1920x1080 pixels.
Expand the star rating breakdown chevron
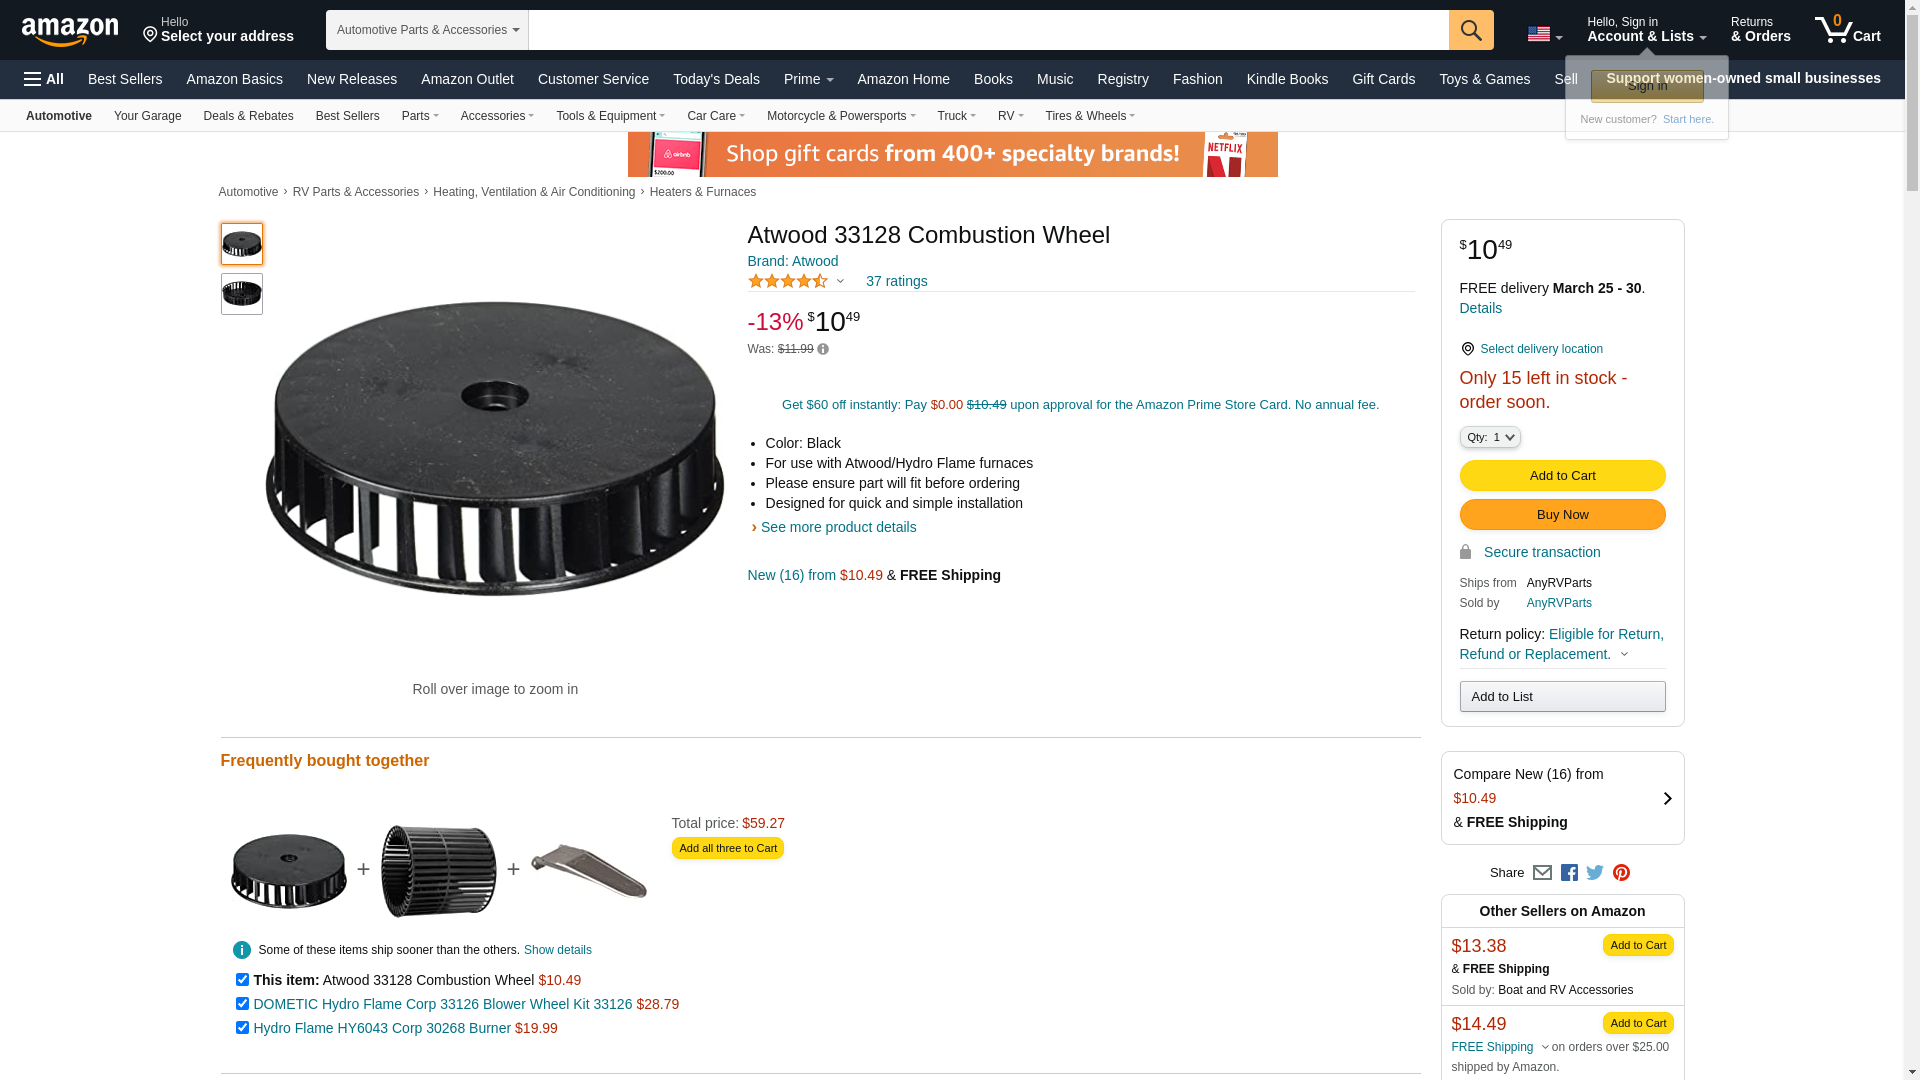click(x=840, y=281)
